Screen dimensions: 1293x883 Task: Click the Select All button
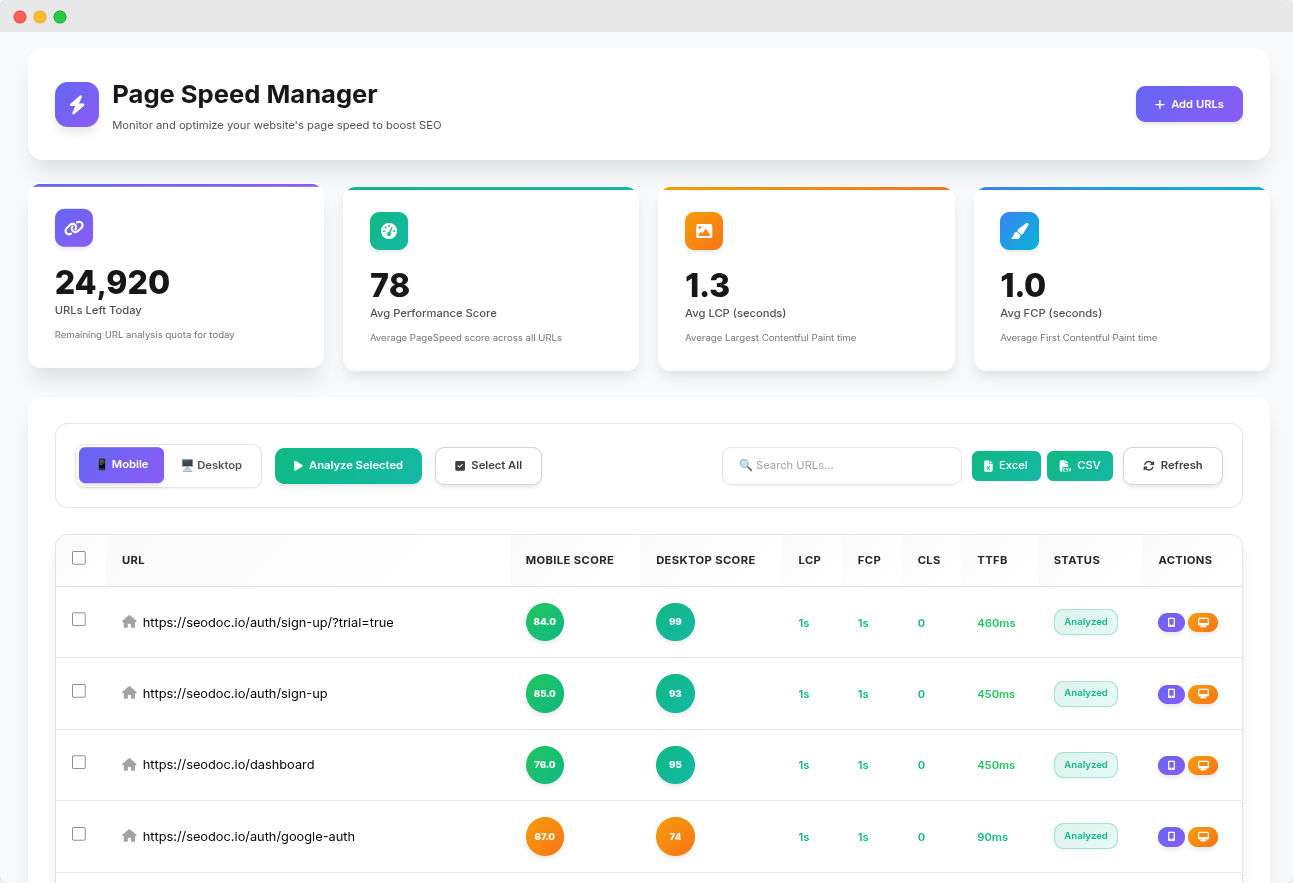tap(488, 466)
